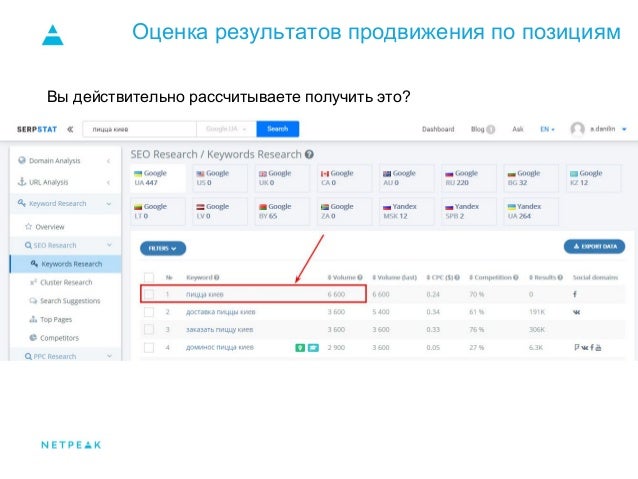Open keyword заказать пиццу киев link
Screen dimensions: 638x479
point(219,330)
